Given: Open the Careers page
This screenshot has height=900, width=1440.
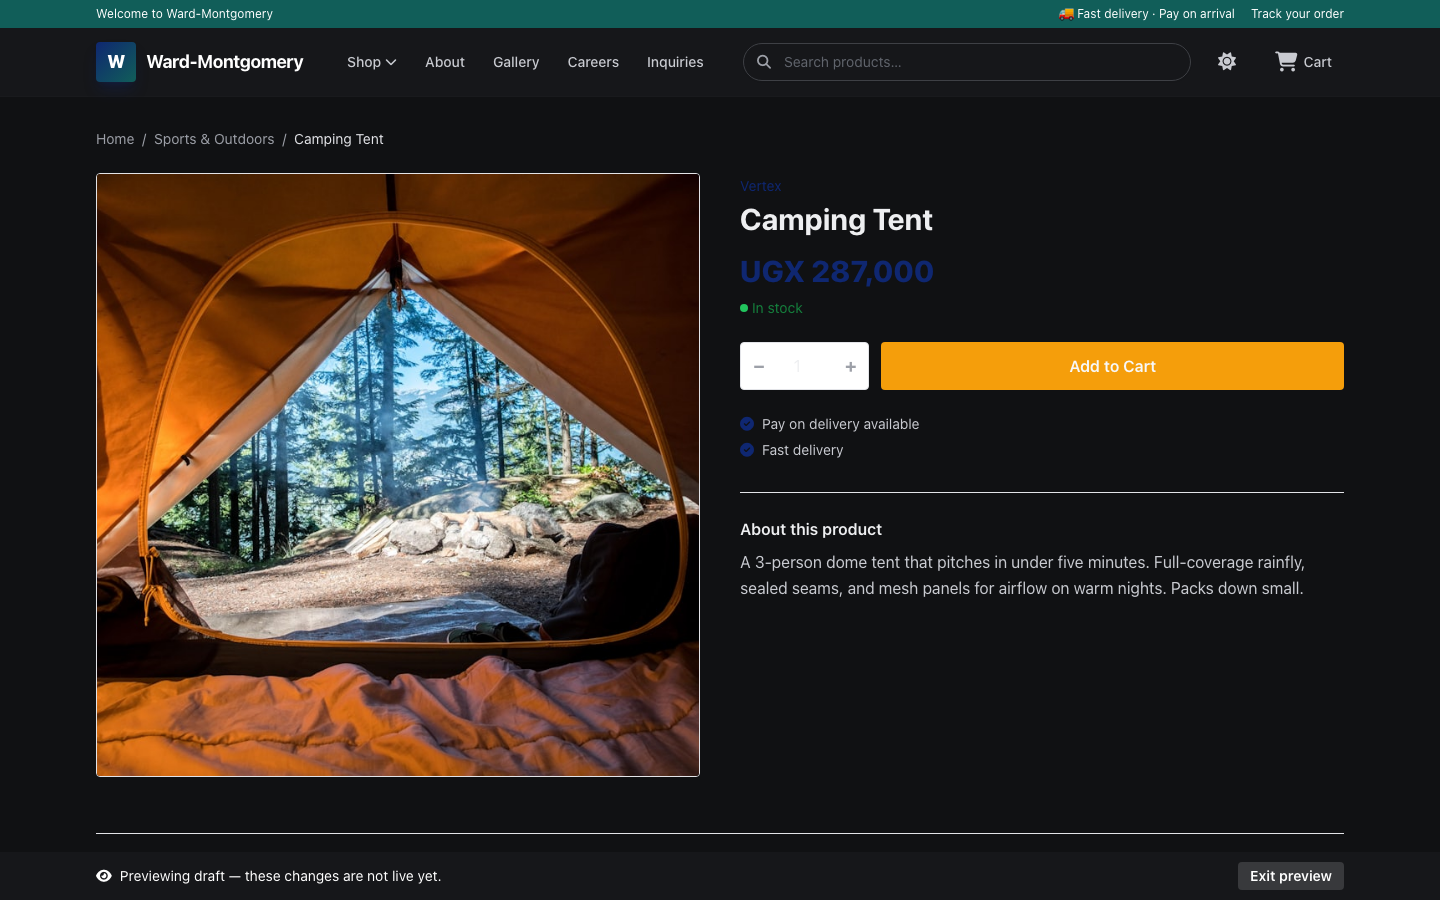Looking at the screenshot, I should click(x=593, y=62).
